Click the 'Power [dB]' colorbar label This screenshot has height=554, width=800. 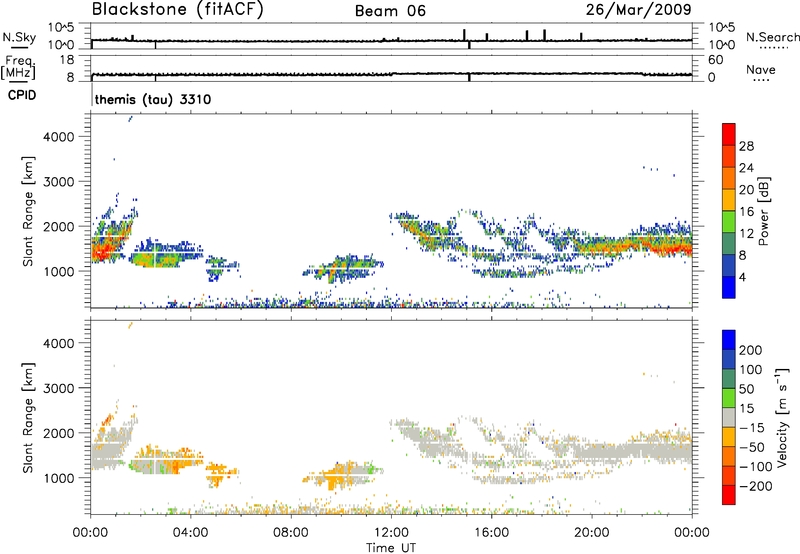(763, 211)
